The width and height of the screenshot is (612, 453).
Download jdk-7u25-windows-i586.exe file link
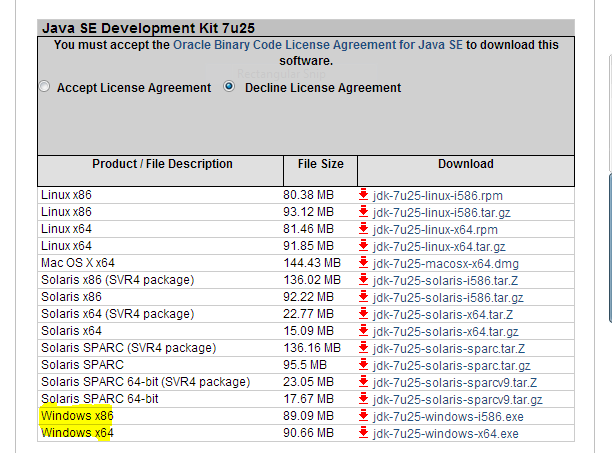click(448, 416)
